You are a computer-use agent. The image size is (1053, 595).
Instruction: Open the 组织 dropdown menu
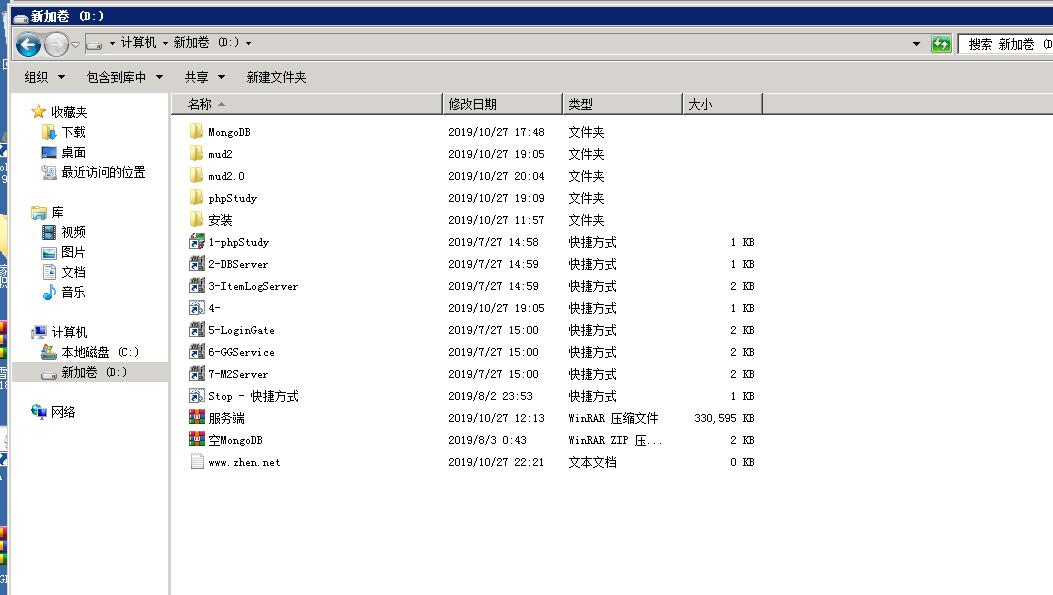click(x=44, y=77)
